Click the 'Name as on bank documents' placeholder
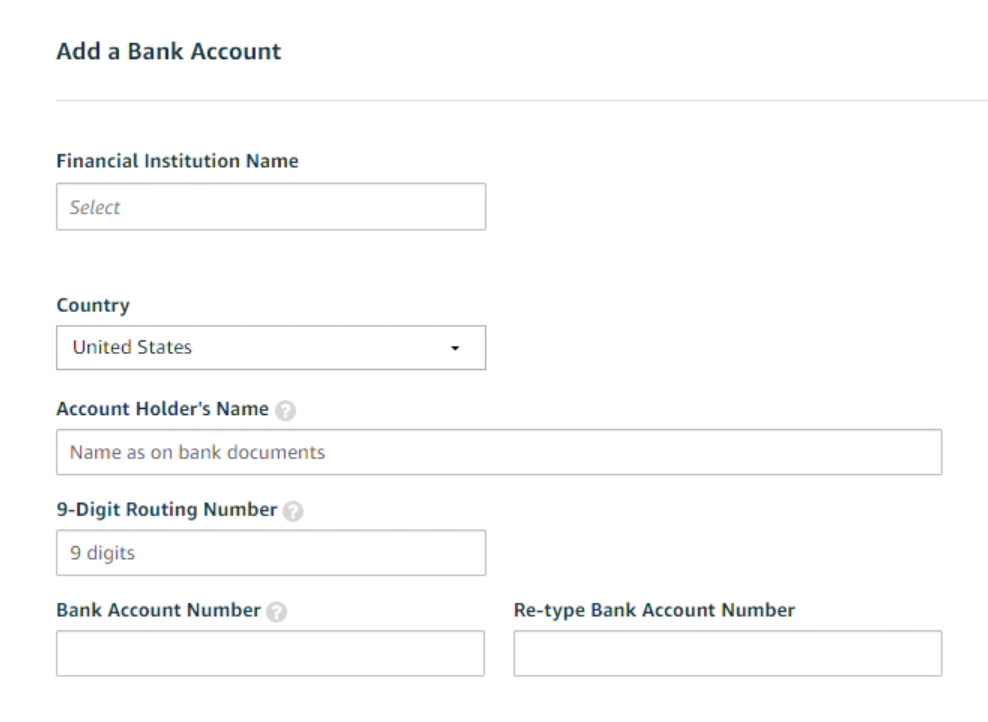The width and height of the screenshot is (988, 722). (197, 452)
